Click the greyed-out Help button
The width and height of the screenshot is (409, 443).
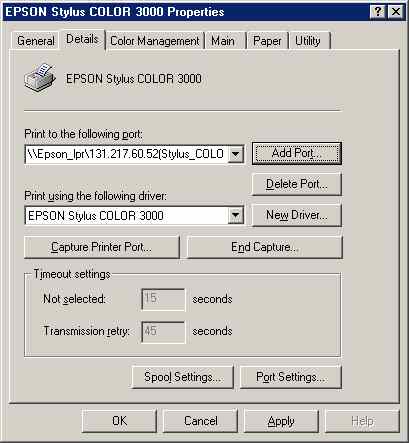[362, 421]
